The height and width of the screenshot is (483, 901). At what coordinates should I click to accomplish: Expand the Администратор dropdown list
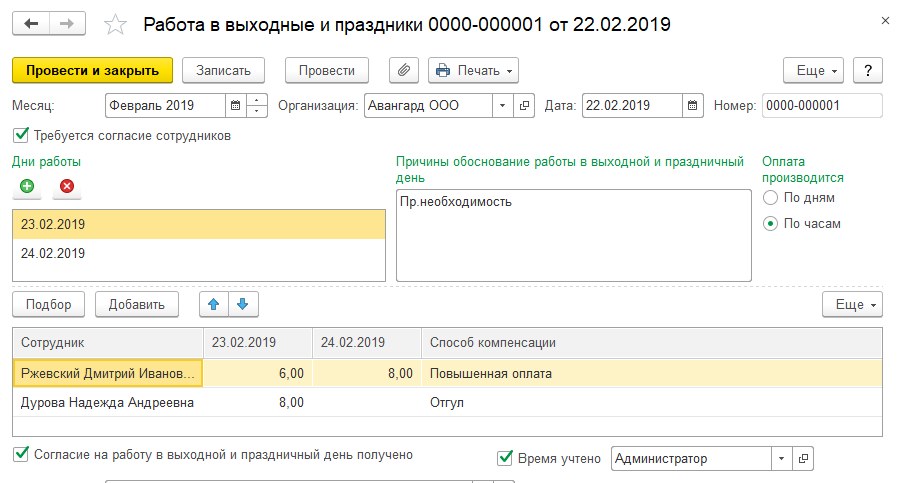pyautogui.click(x=780, y=458)
